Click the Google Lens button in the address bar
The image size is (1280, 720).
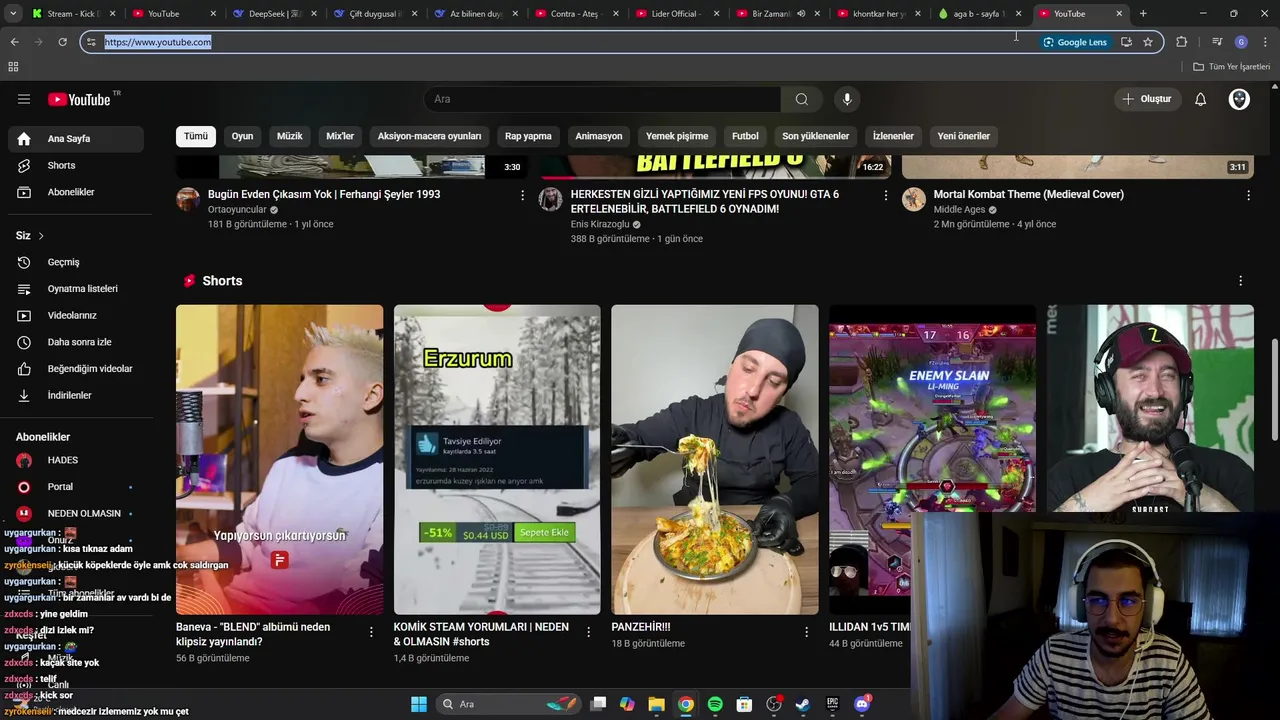coord(1075,42)
